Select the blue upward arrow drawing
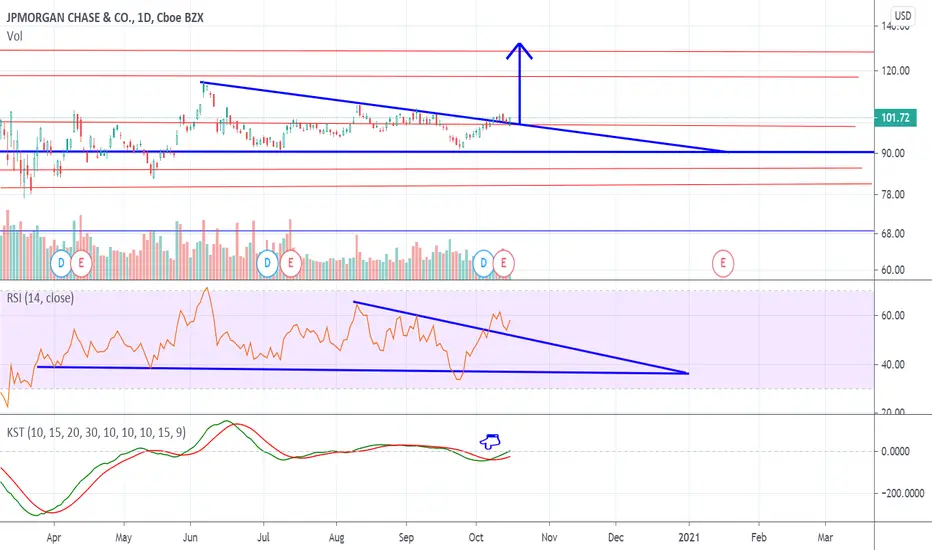 coord(519,83)
